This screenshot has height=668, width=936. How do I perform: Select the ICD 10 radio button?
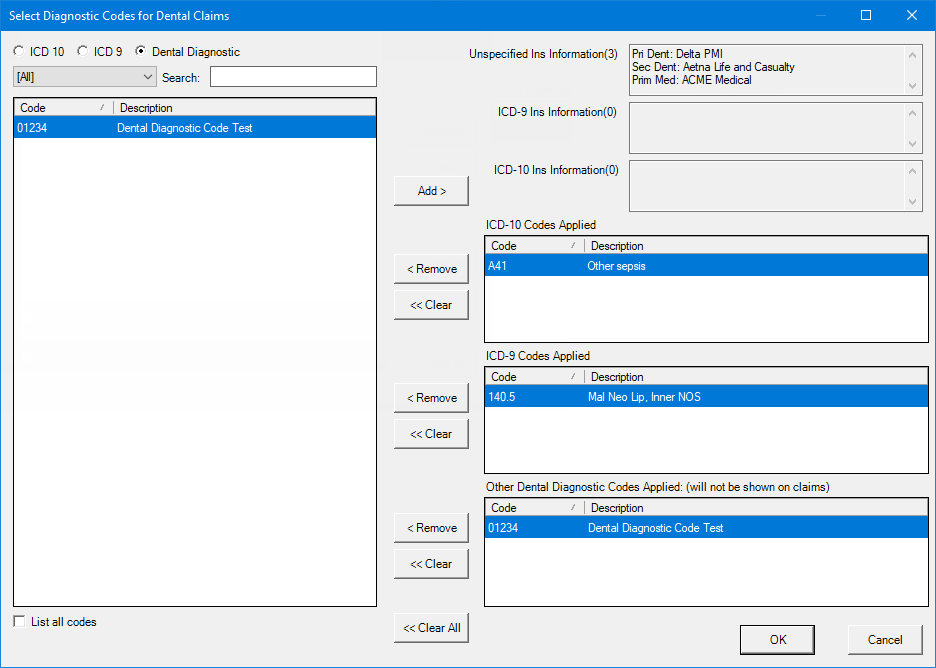coord(20,52)
